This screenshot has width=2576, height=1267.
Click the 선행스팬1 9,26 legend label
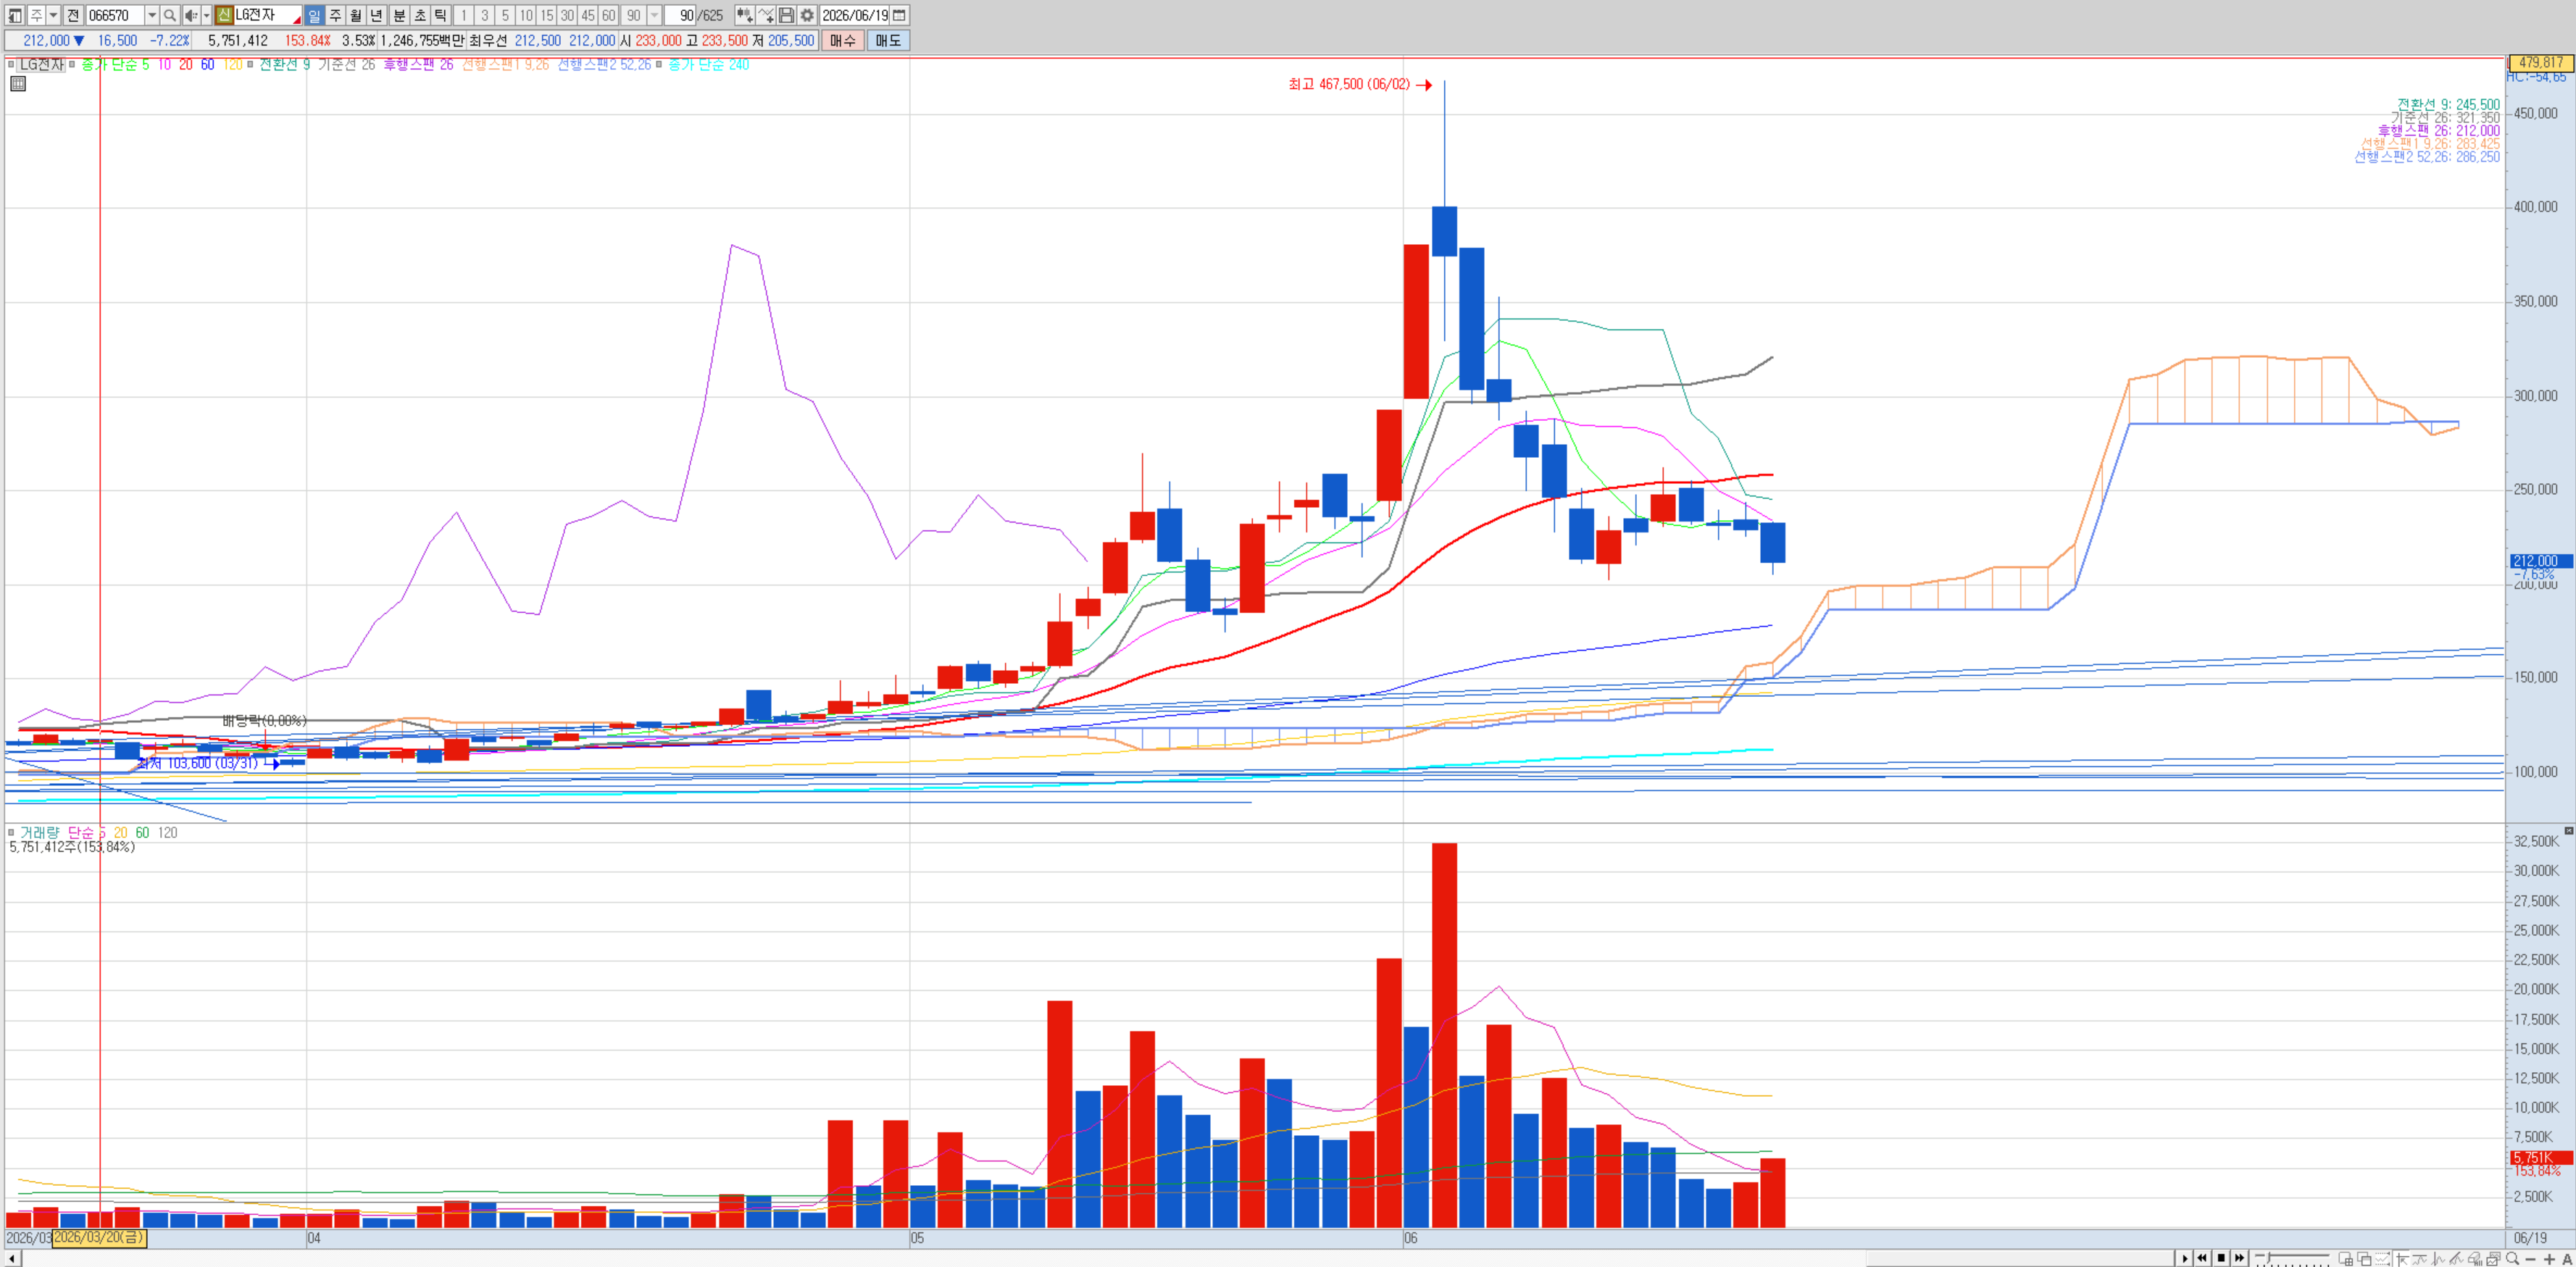[x=505, y=64]
